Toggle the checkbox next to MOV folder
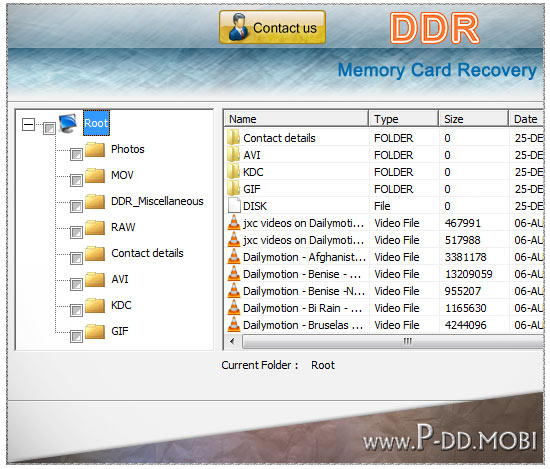550x469 pixels. [76, 181]
